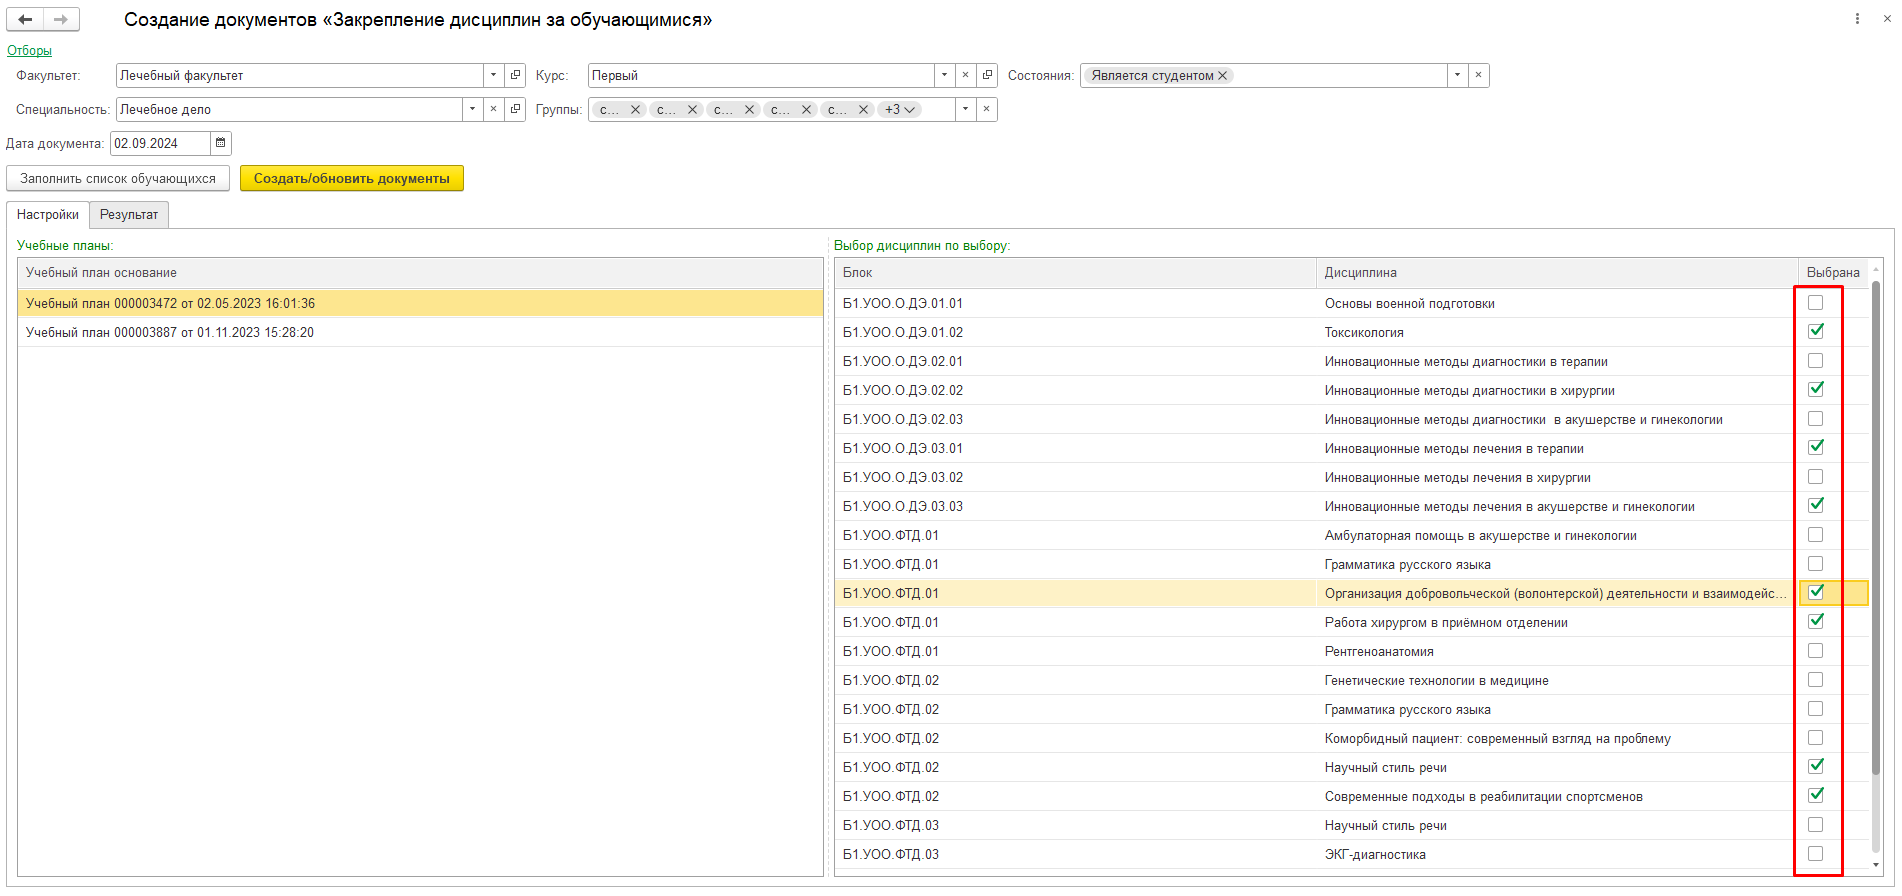Toggle the 'Рентгеноанатомия' checkbox
The image size is (1902, 896).
point(1815,651)
